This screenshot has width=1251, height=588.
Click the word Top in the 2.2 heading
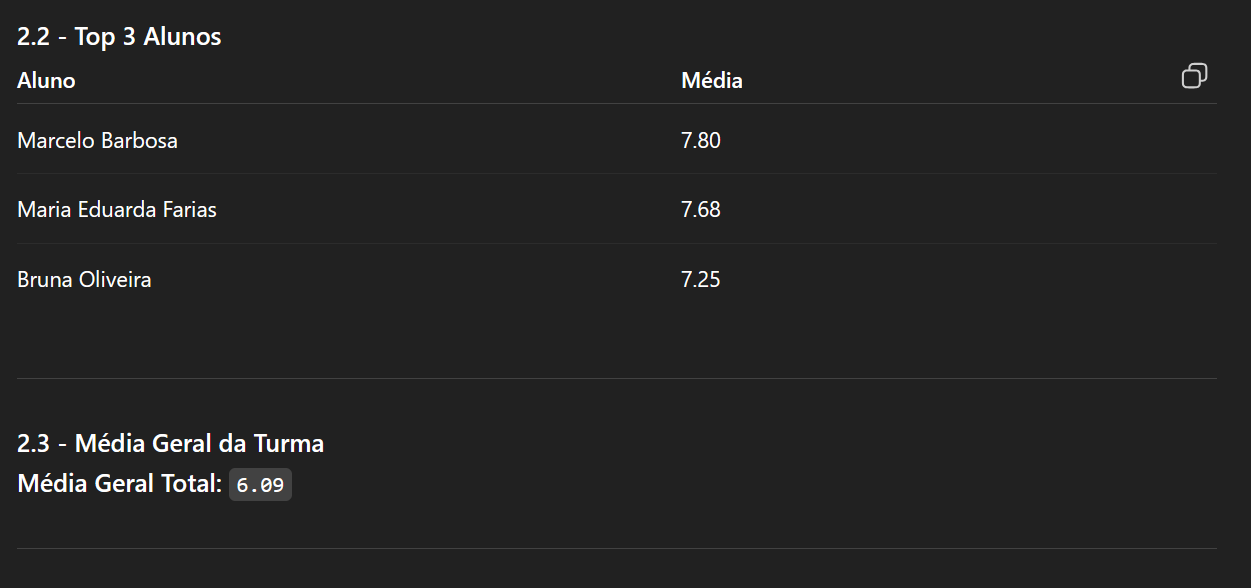pos(94,37)
